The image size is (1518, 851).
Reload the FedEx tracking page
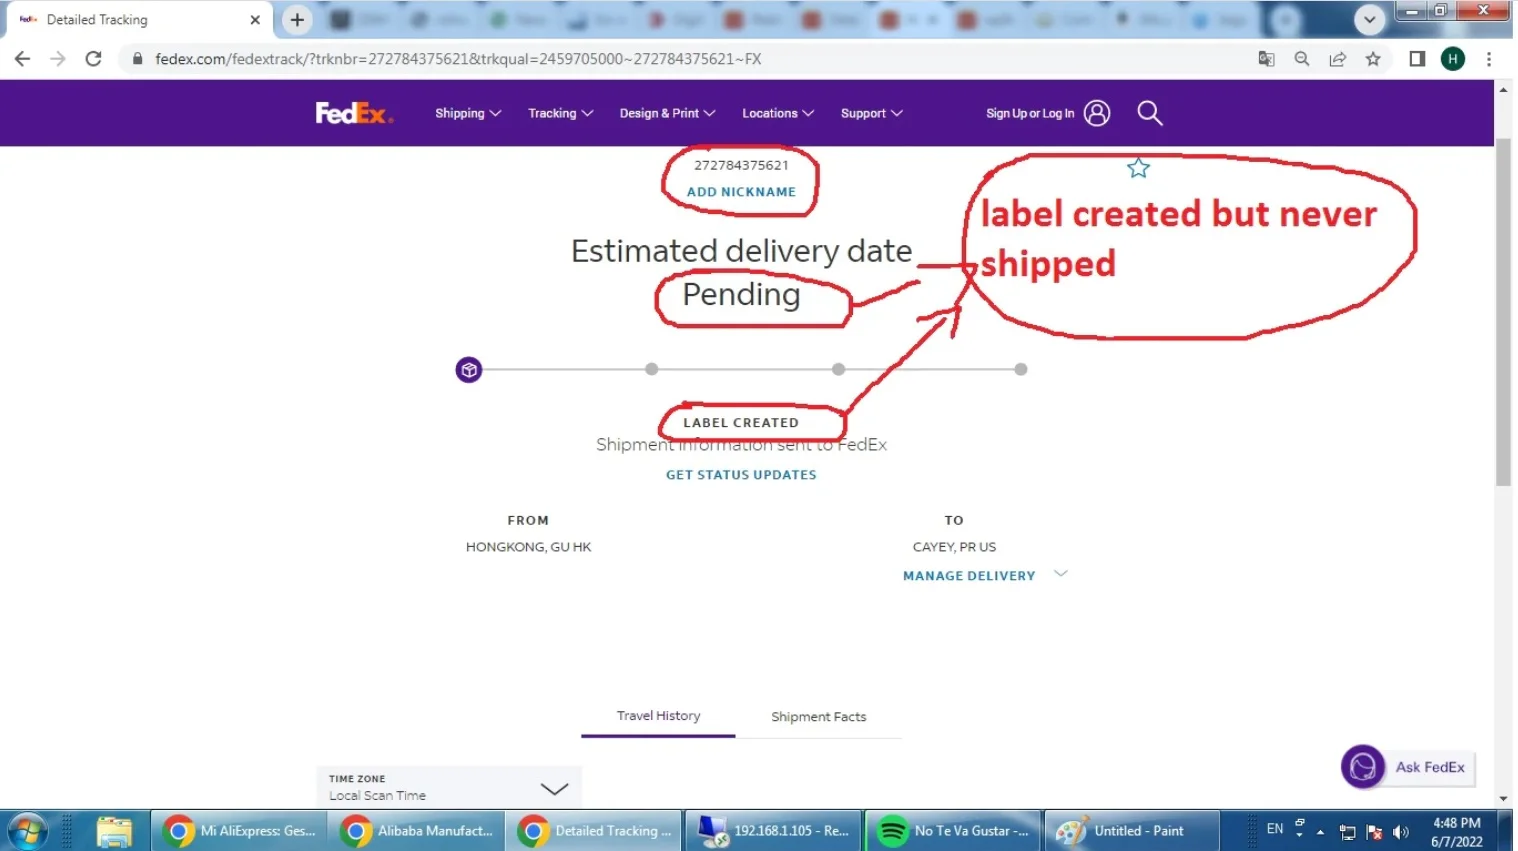(94, 59)
